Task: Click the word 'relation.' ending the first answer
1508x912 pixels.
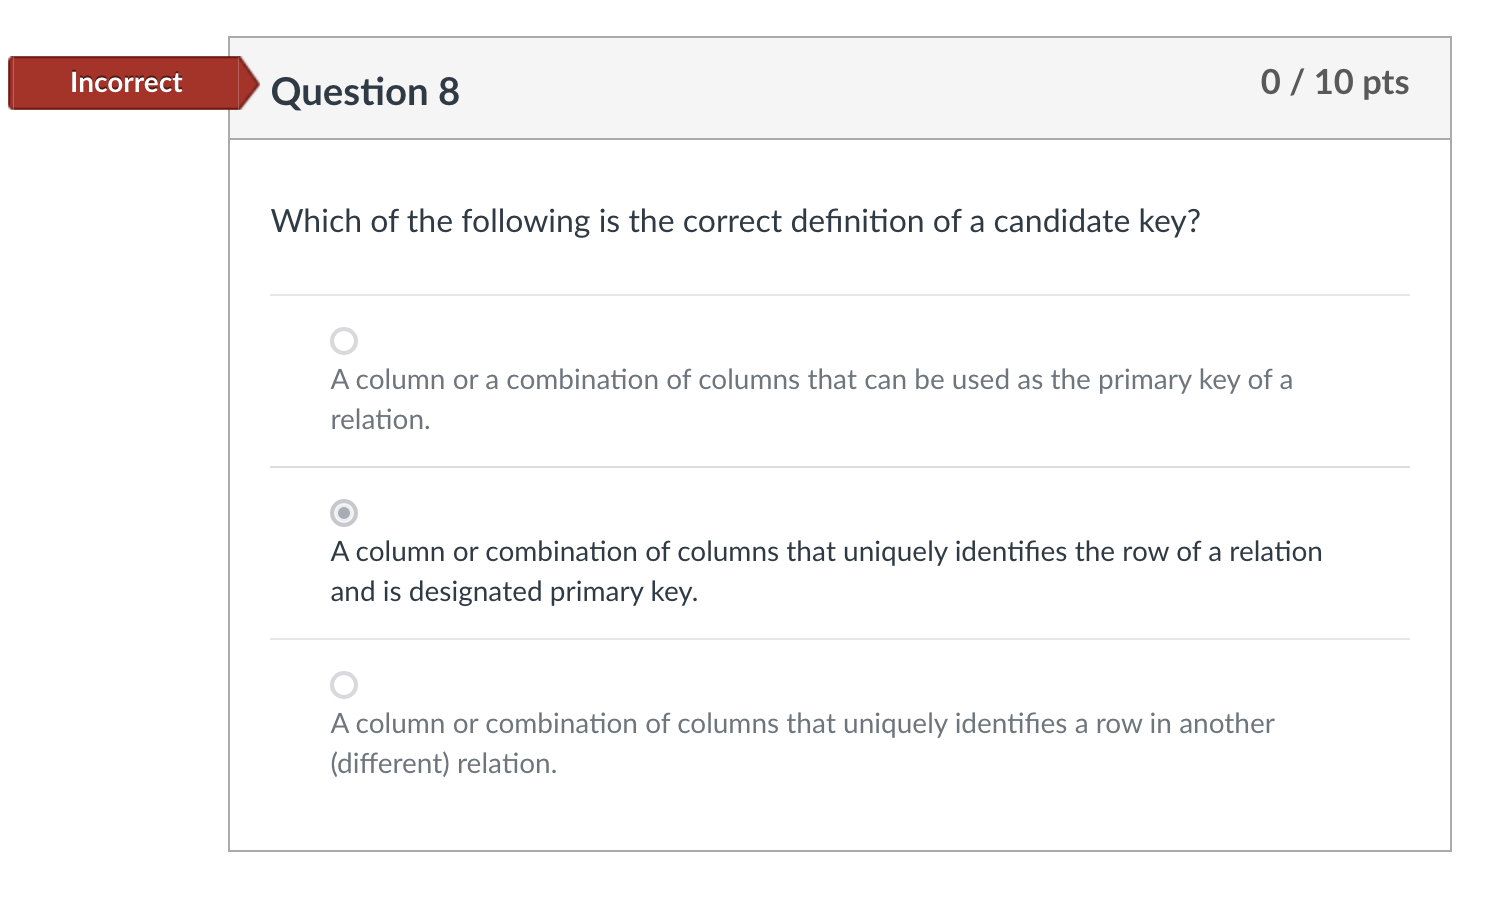Action: pyautogui.click(x=380, y=420)
